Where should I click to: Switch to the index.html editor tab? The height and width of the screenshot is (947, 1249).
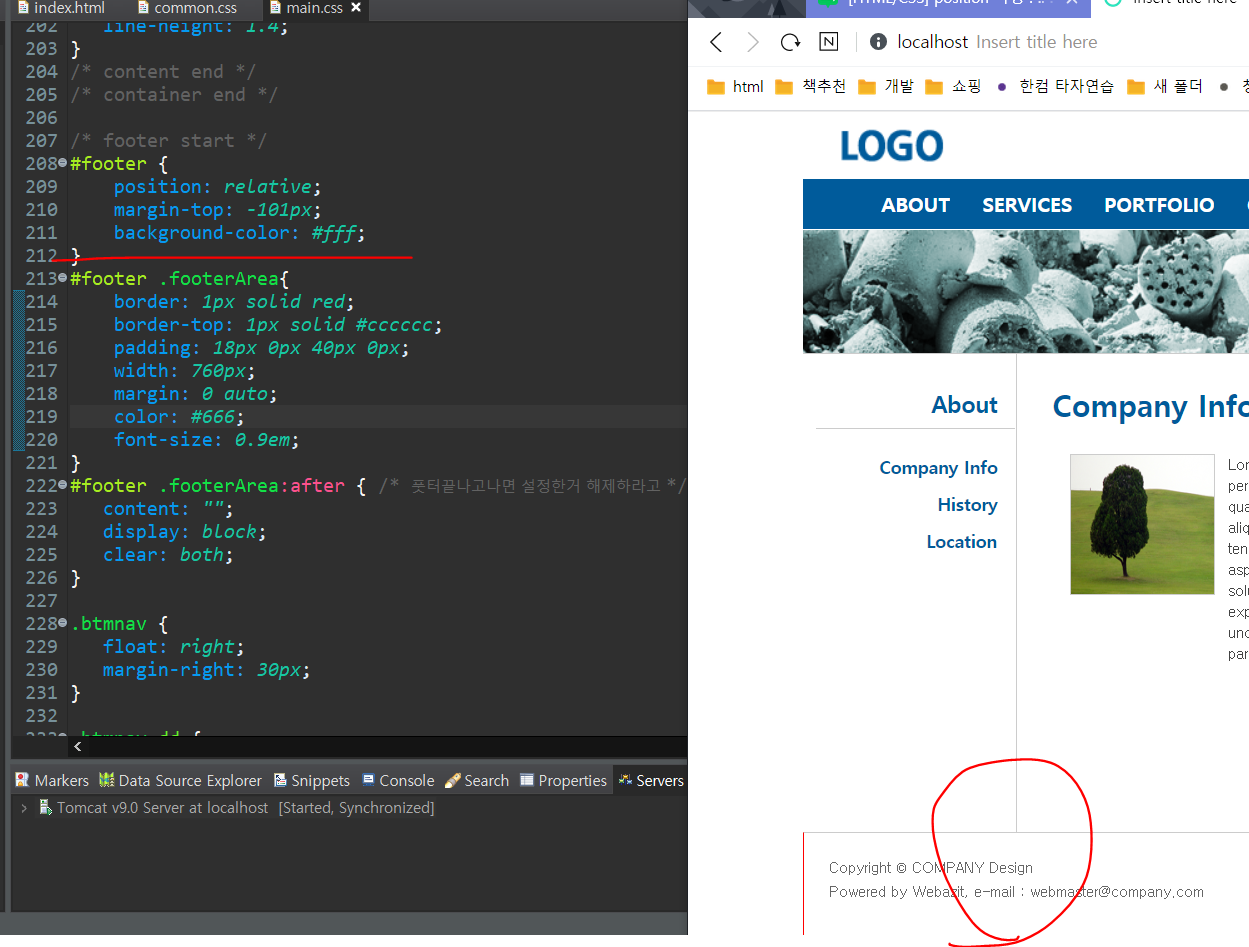[62, 9]
